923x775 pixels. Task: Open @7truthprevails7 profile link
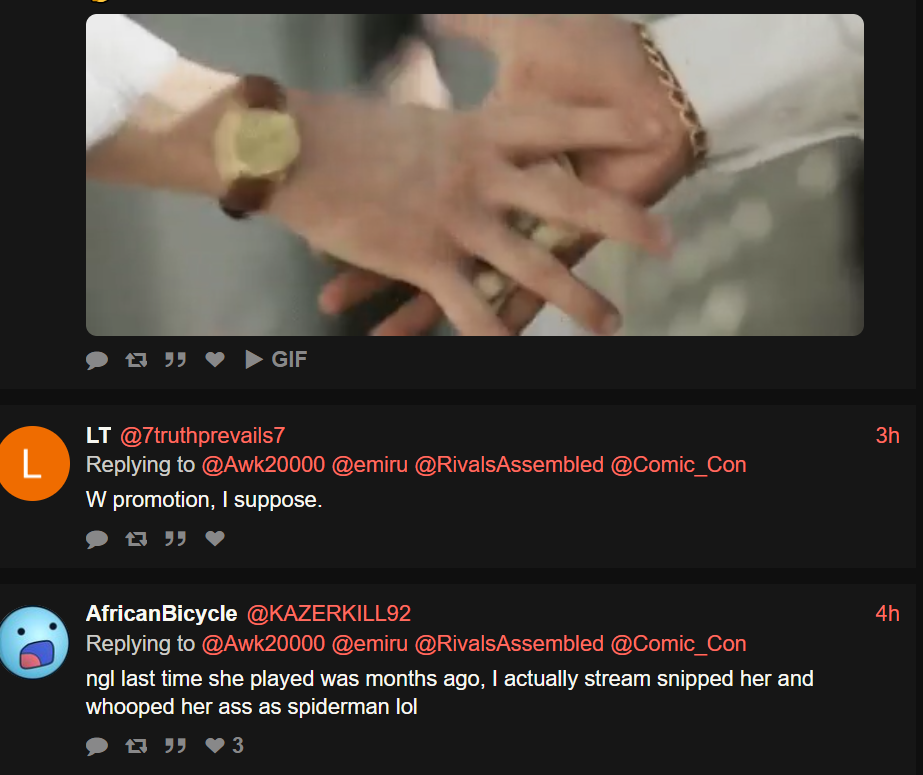click(x=202, y=435)
